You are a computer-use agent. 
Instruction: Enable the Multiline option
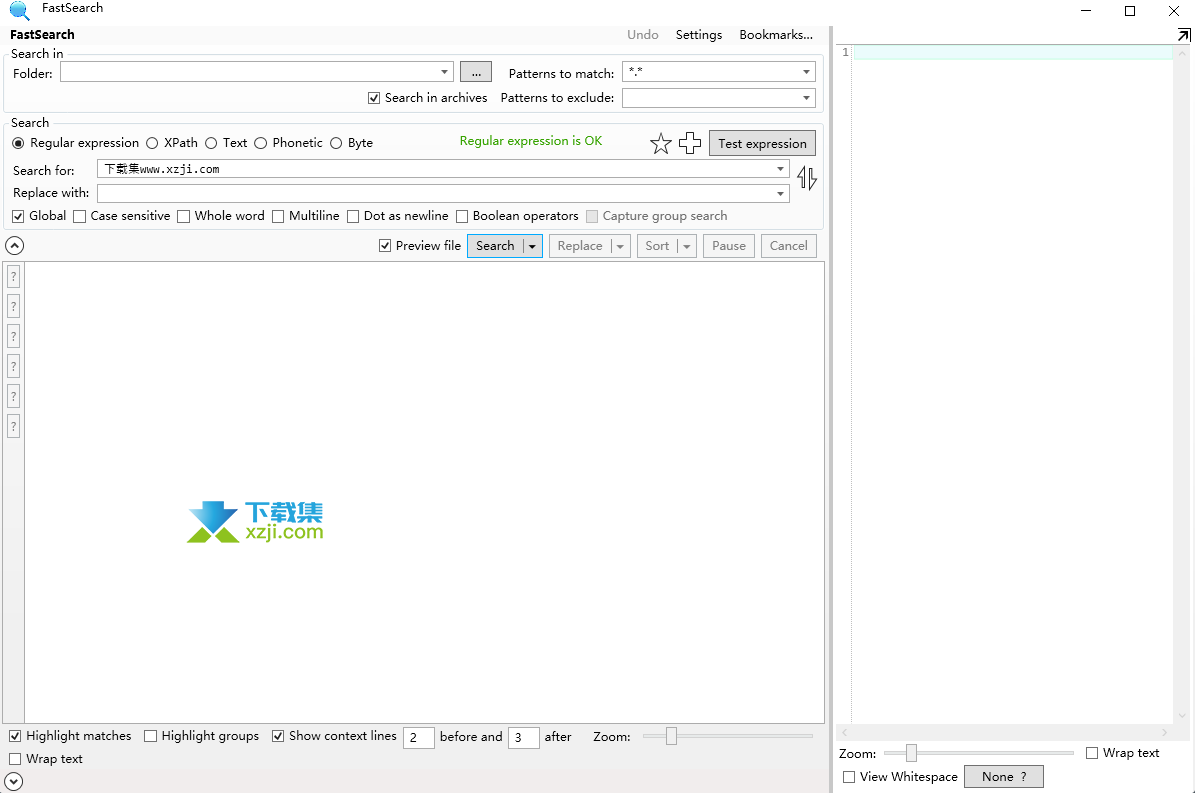click(x=278, y=216)
